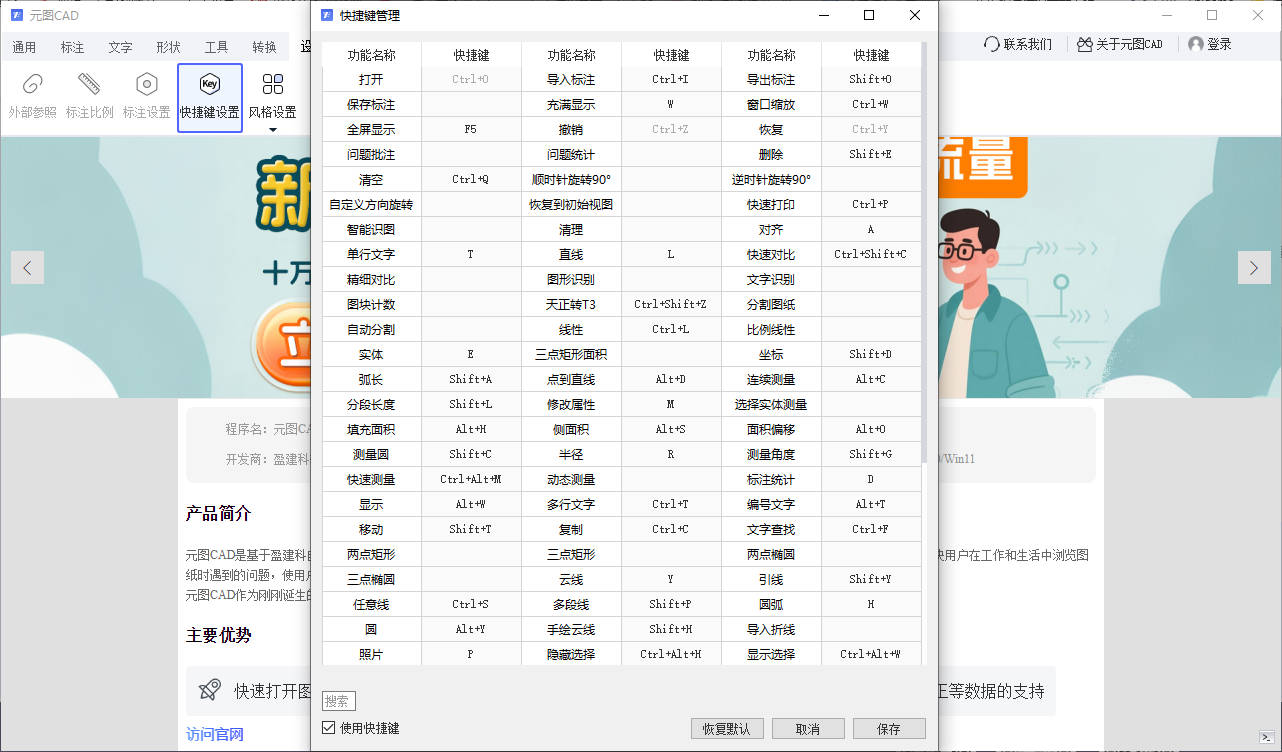Open the 工具 ribbon tab
Image resolution: width=1282 pixels, height=752 pixels.
click(x=216, y=47)
